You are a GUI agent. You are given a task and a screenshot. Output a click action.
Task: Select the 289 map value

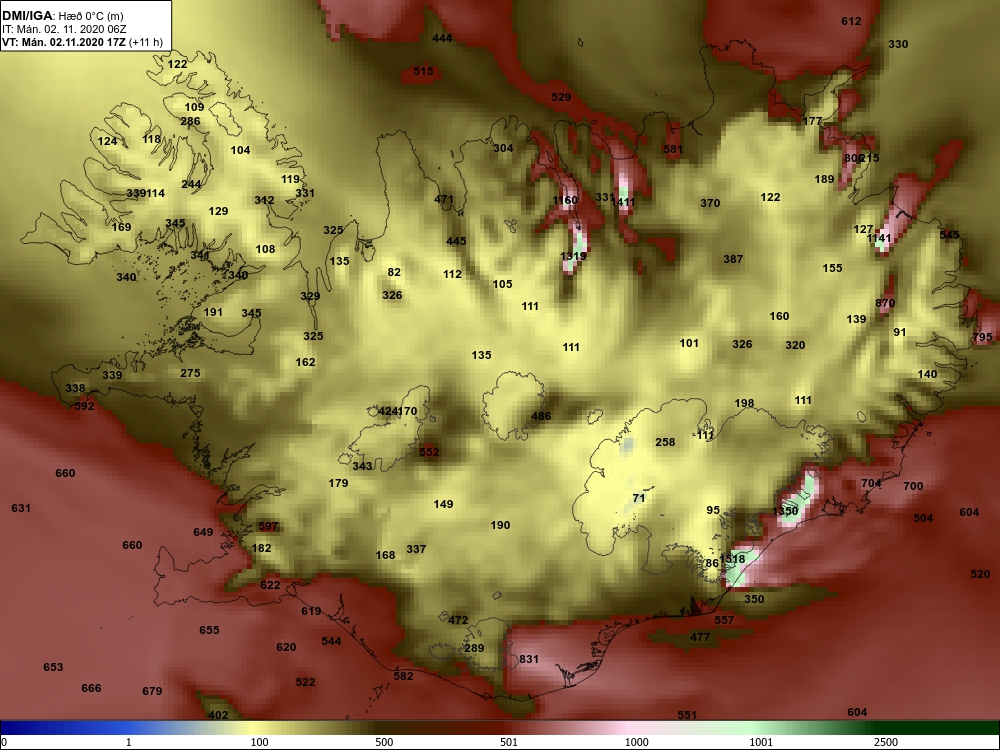pyautogui.click(x=474, y=649)
